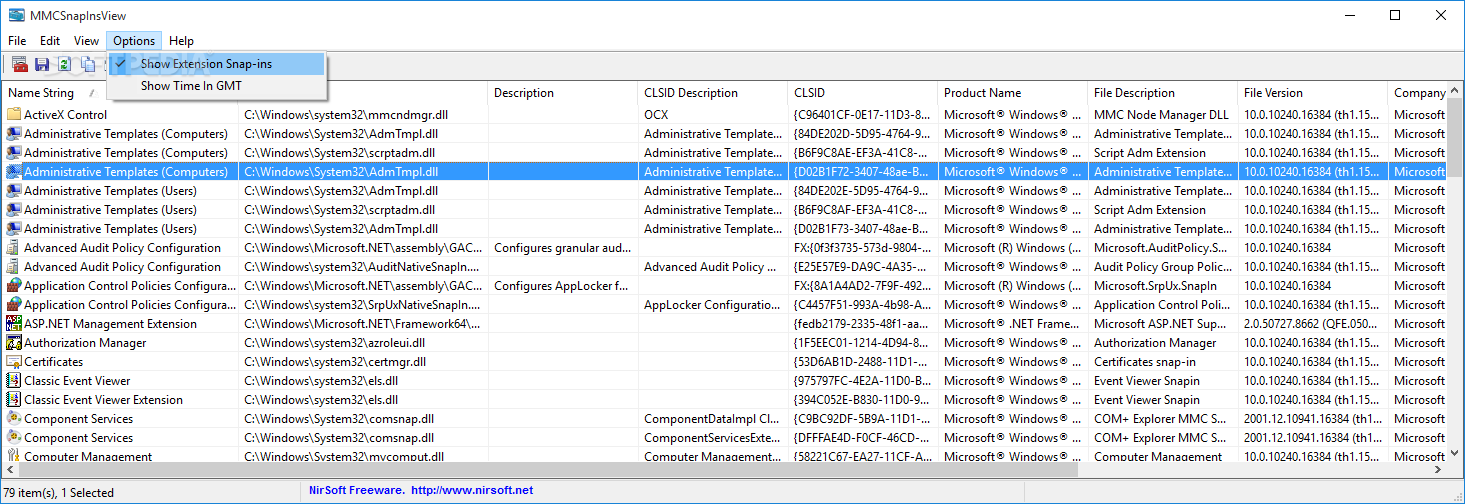Select the Certificates name cell

click(54, 362)
